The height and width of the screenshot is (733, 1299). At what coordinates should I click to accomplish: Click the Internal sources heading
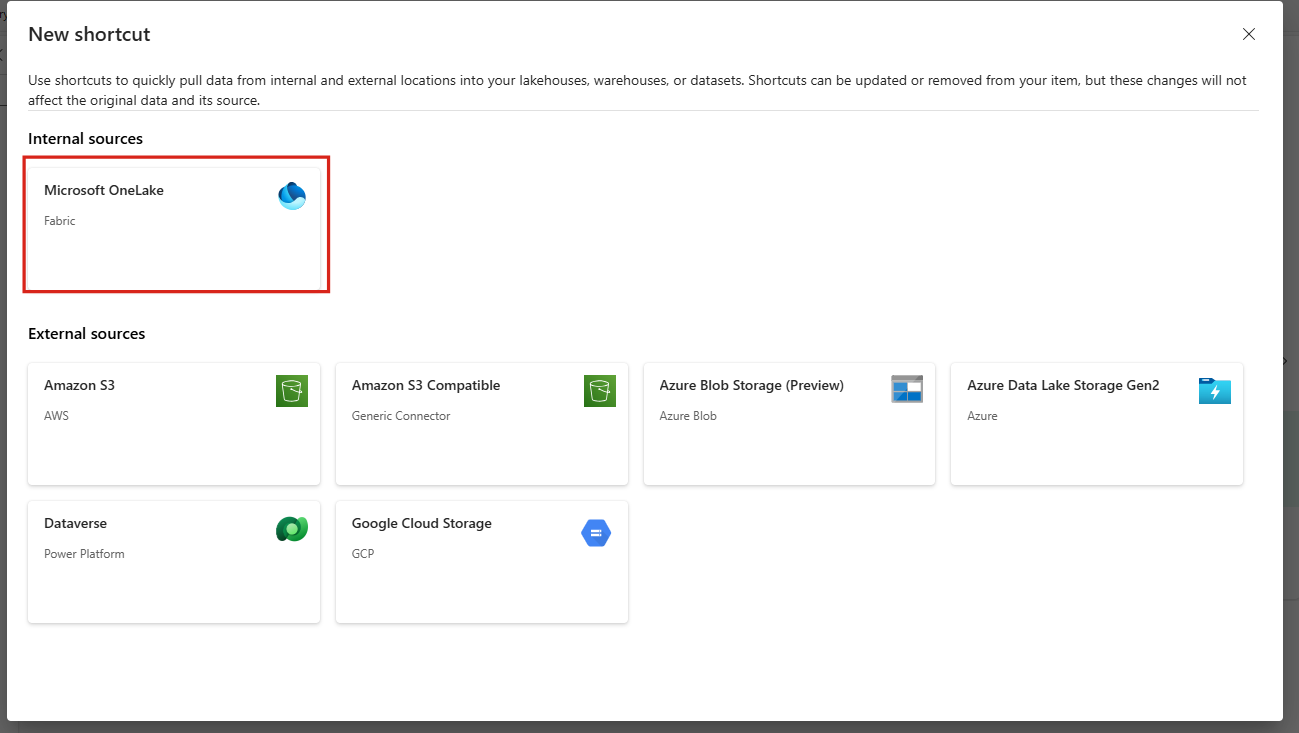(x=86, y=139)
